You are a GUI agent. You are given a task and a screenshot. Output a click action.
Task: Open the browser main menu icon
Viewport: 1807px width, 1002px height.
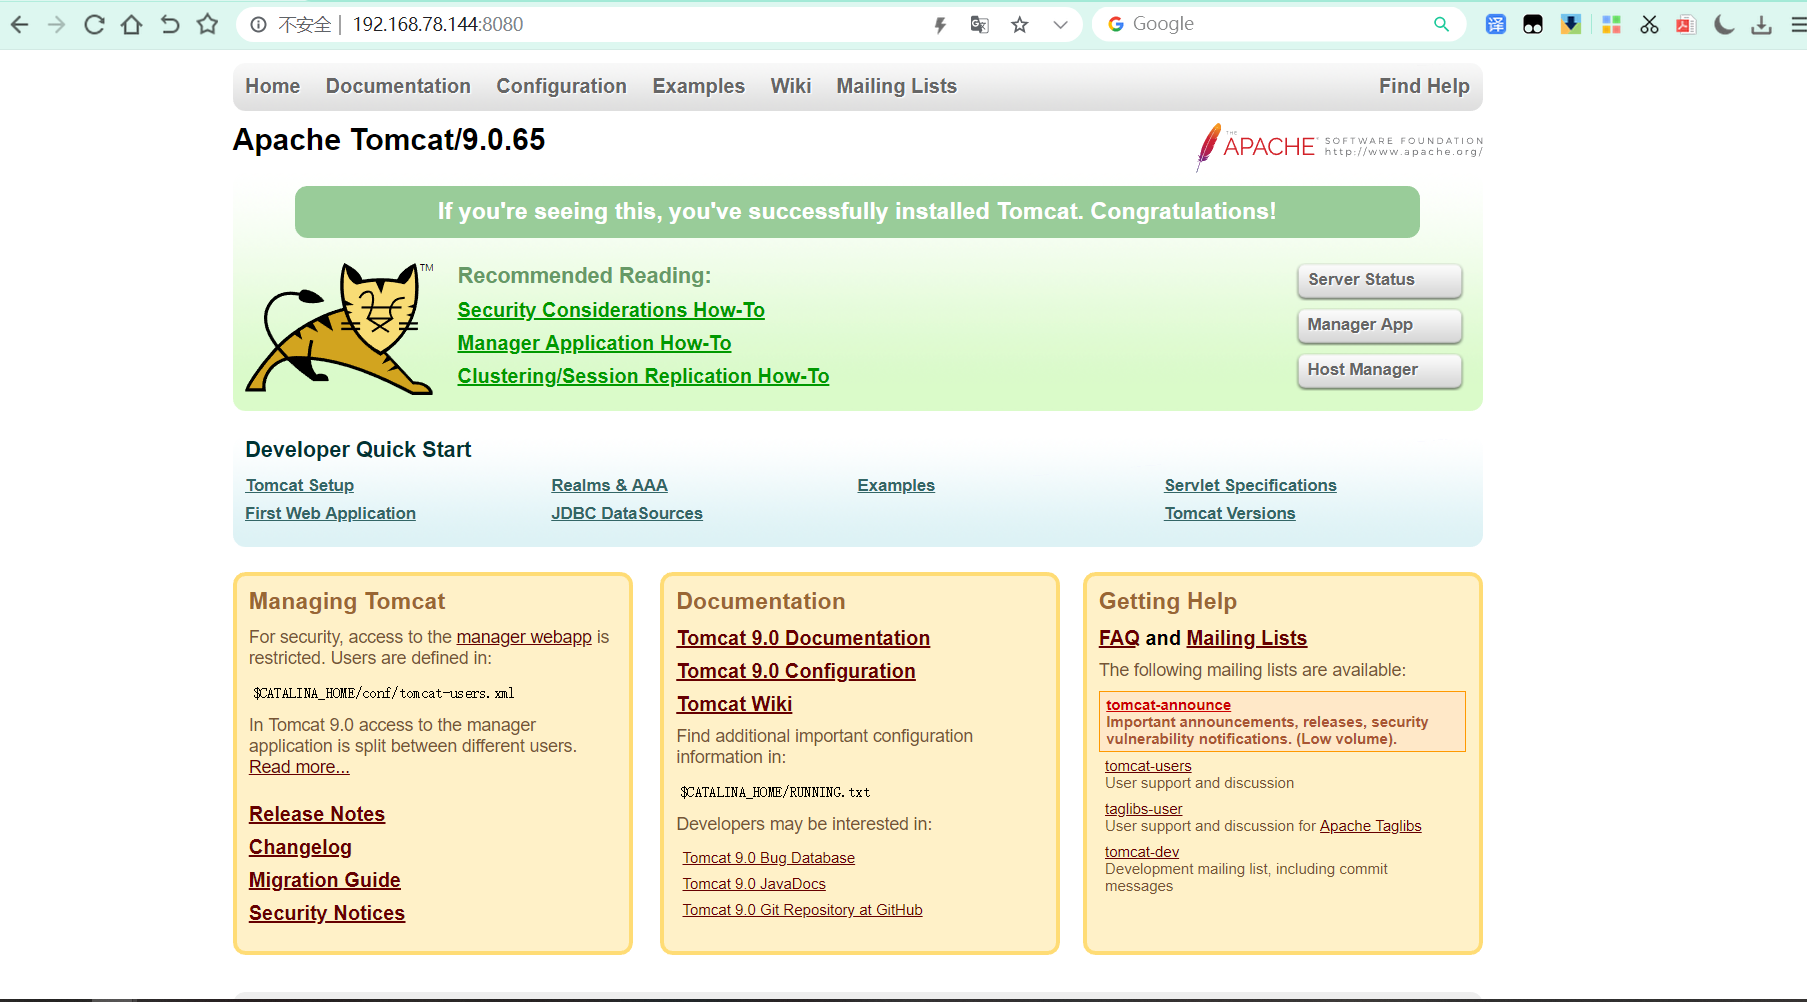[x=1798, y=25]
